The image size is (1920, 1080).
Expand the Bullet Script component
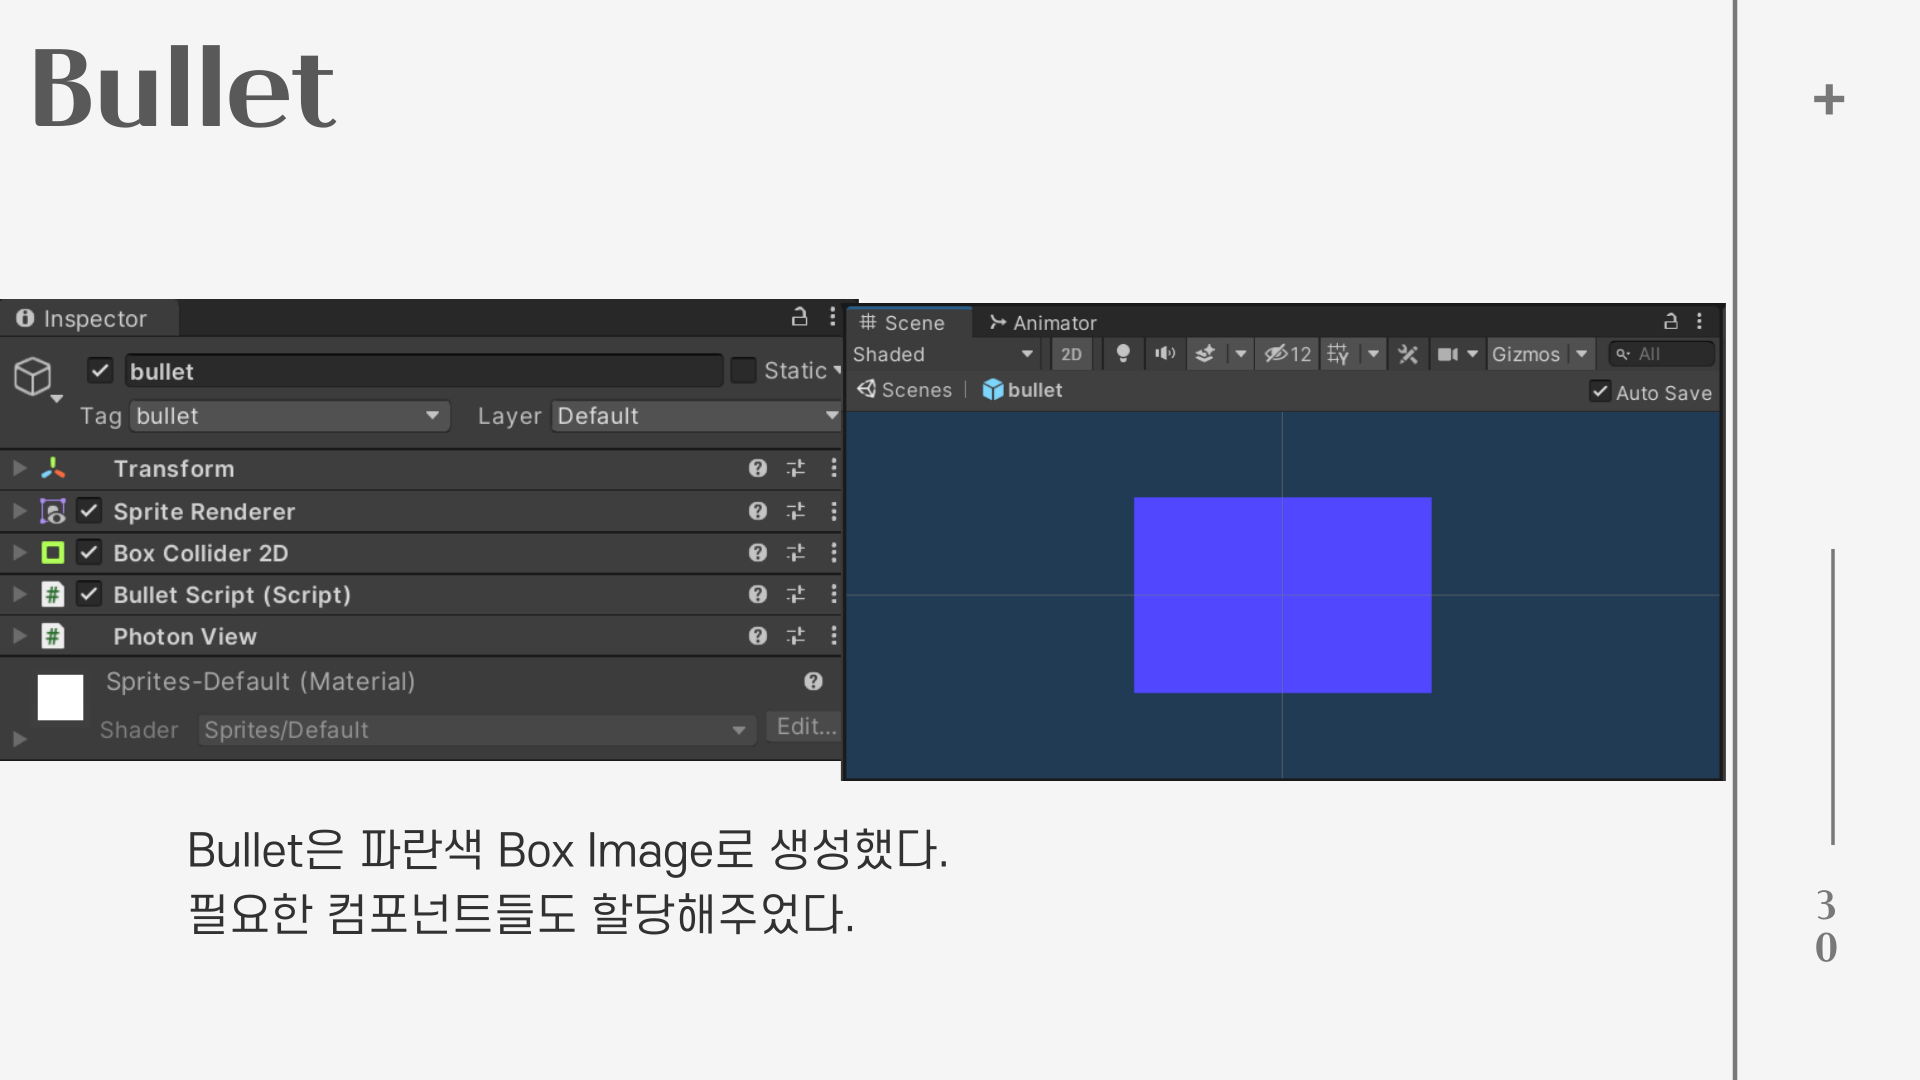[x=19, y=595]
